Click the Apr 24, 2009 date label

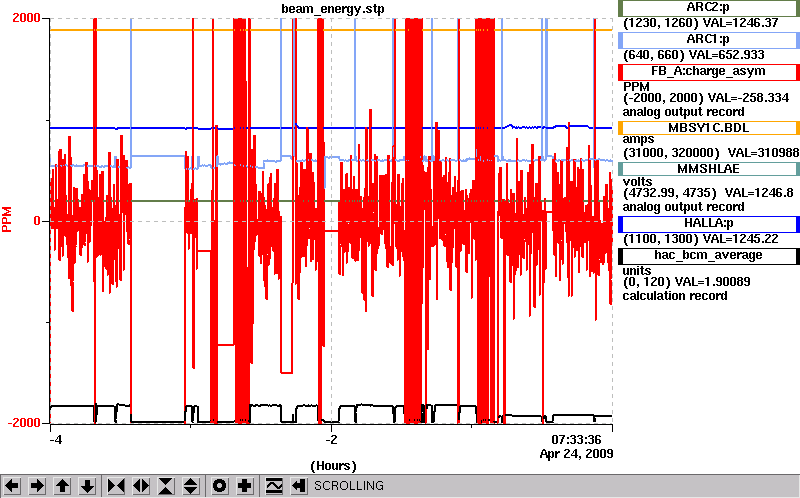[577, 454]
